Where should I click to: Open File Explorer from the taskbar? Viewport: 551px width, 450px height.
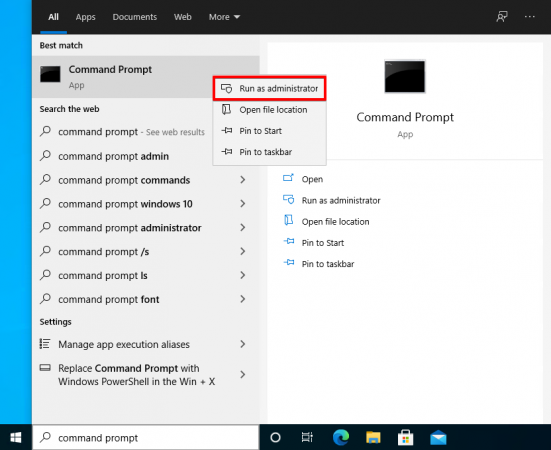[373, 437]
